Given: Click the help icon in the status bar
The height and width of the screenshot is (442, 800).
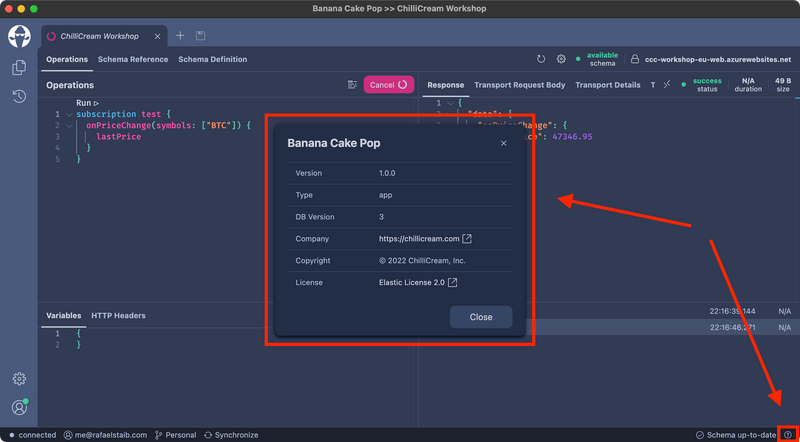Looking at the screenshot, I should [x=787, y=435].
